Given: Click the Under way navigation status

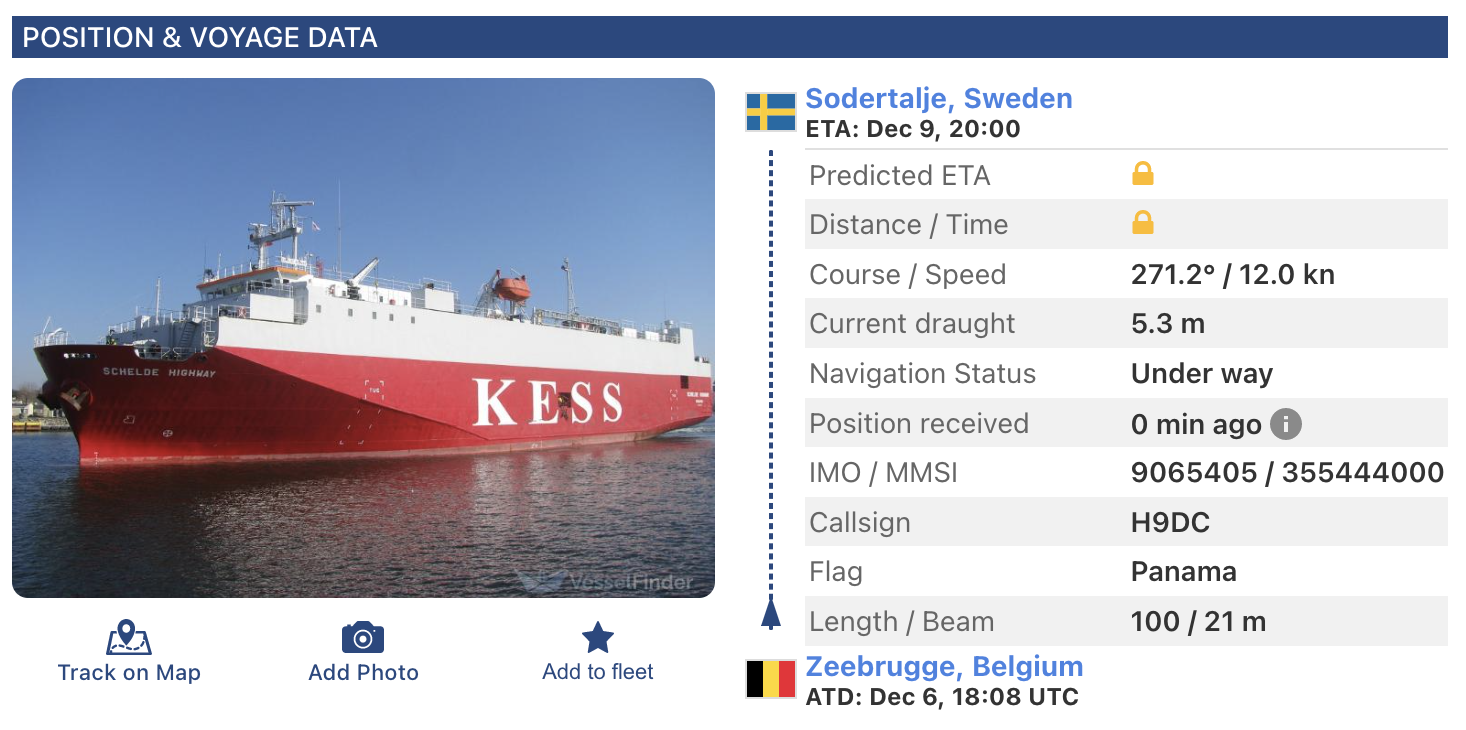Looking at the screenshot, I should [x=1201, y=374].
